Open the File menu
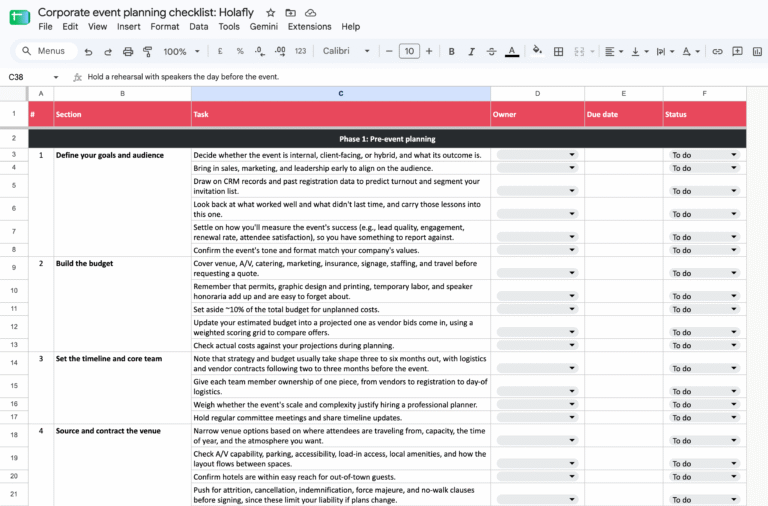This screenshot has height=506, width=768. click(45, 26)
